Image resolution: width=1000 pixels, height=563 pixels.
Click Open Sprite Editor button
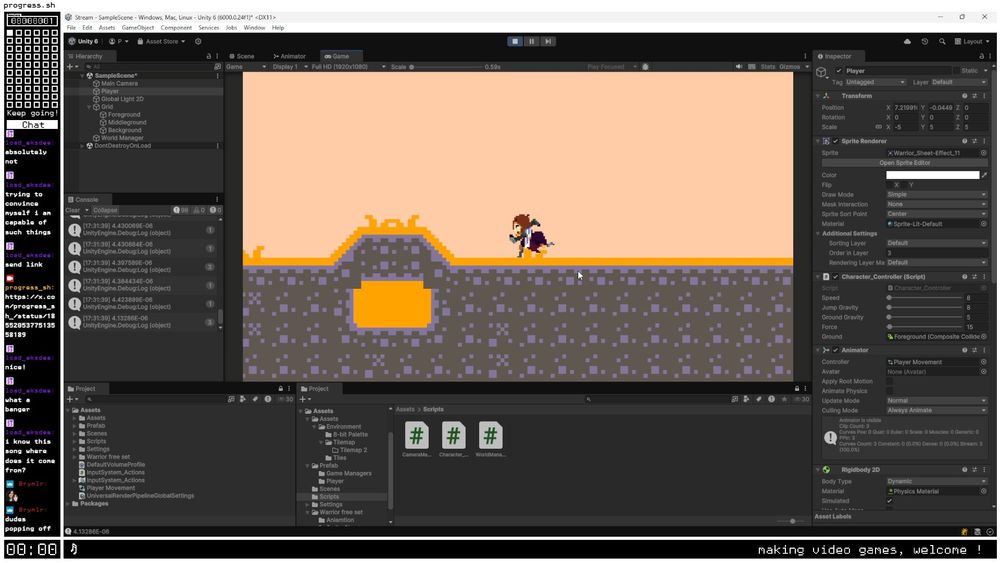[904, 163]
